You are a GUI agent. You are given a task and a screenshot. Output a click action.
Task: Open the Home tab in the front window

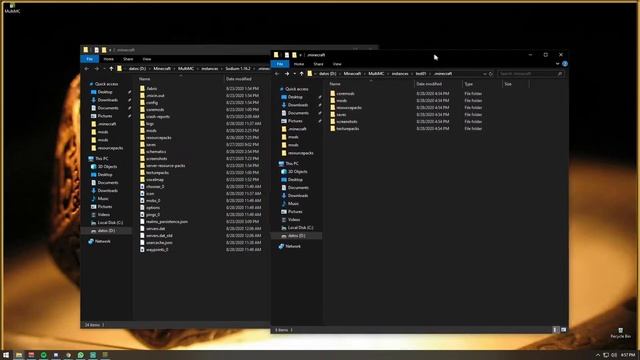(x=299, y=64)
